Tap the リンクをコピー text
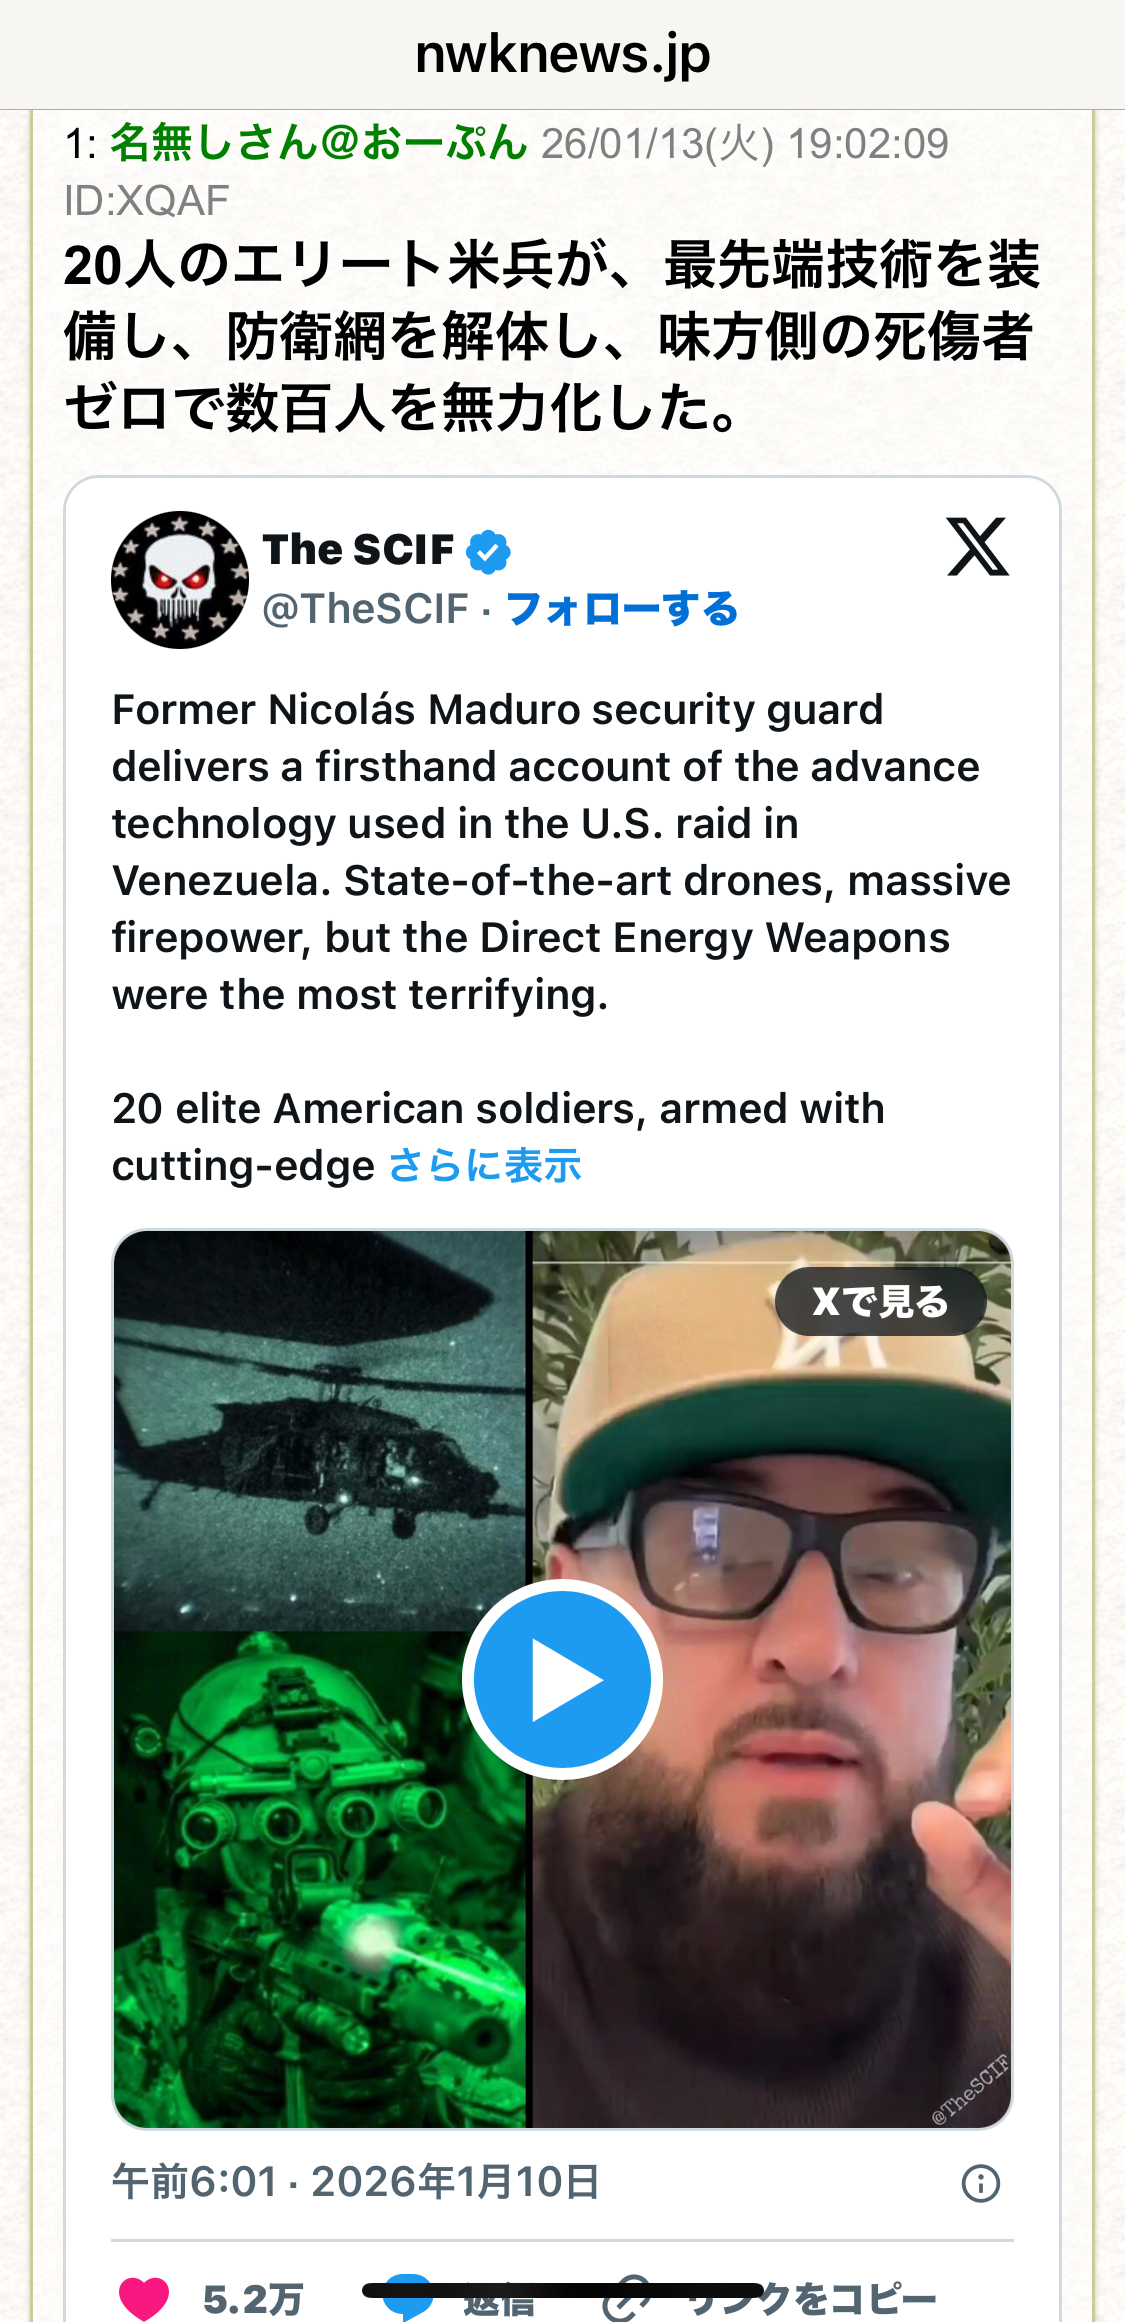 tap(812, 2300)
